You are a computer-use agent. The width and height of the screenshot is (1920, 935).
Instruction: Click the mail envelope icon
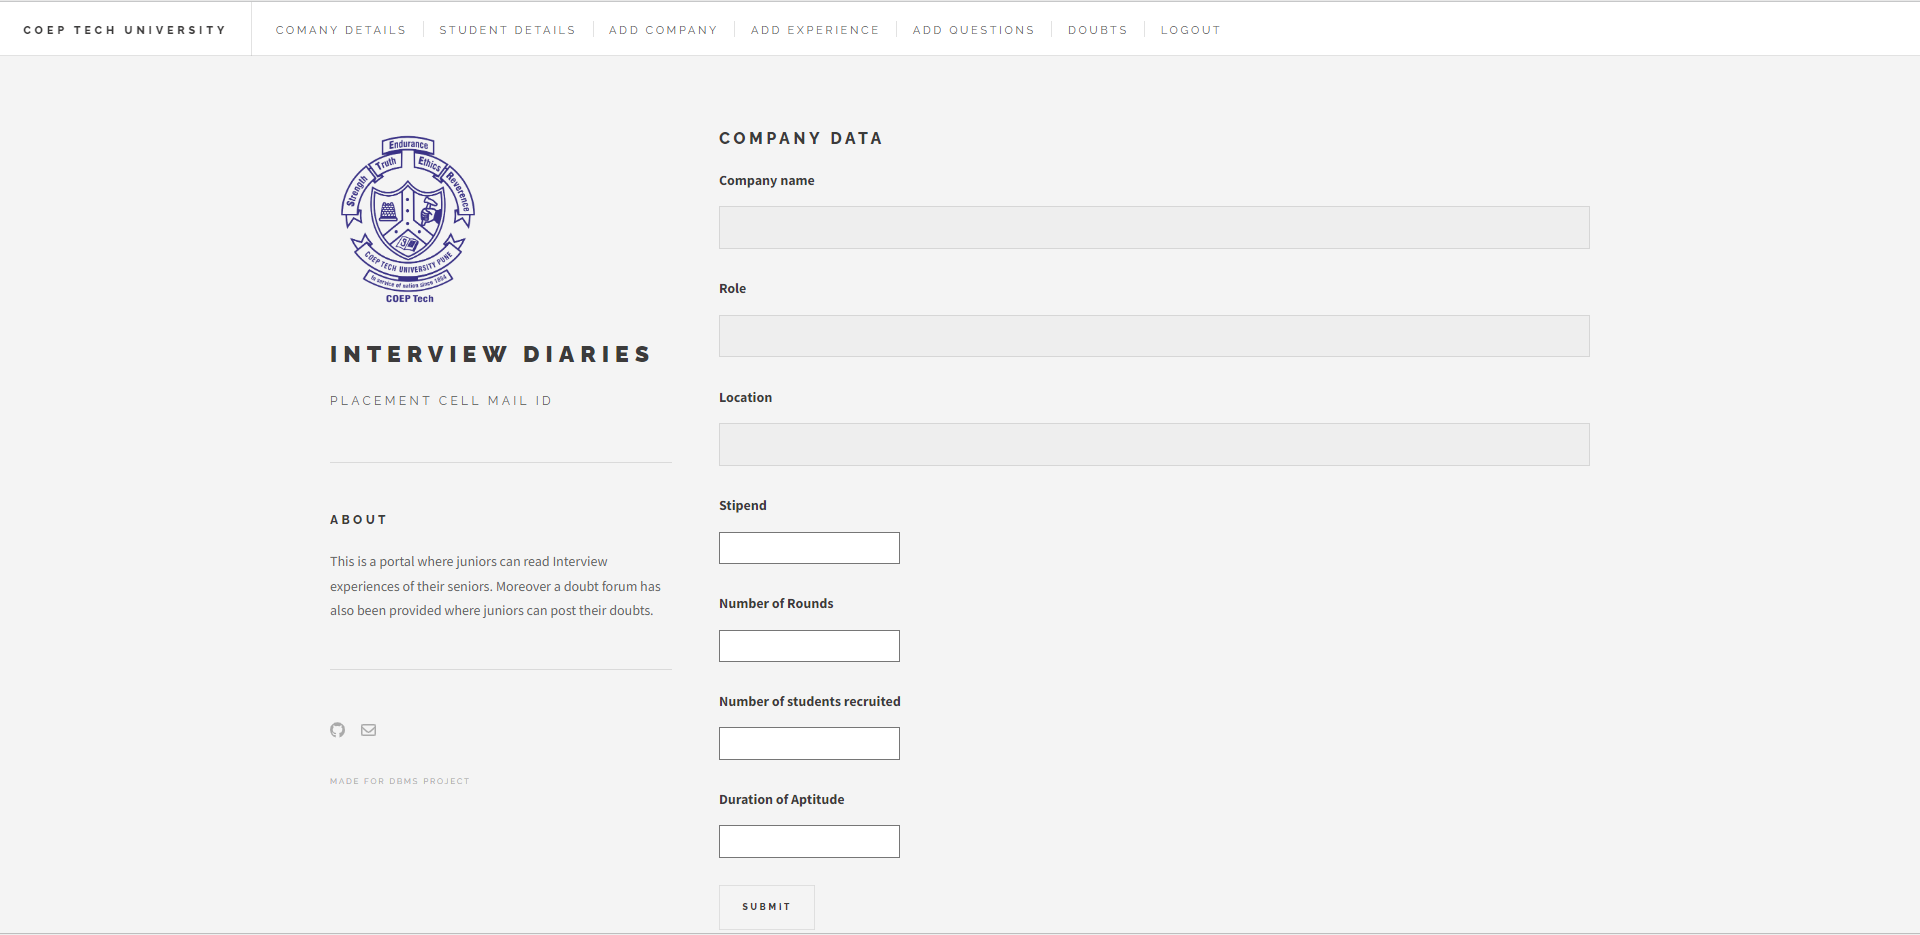click(368, 730)
